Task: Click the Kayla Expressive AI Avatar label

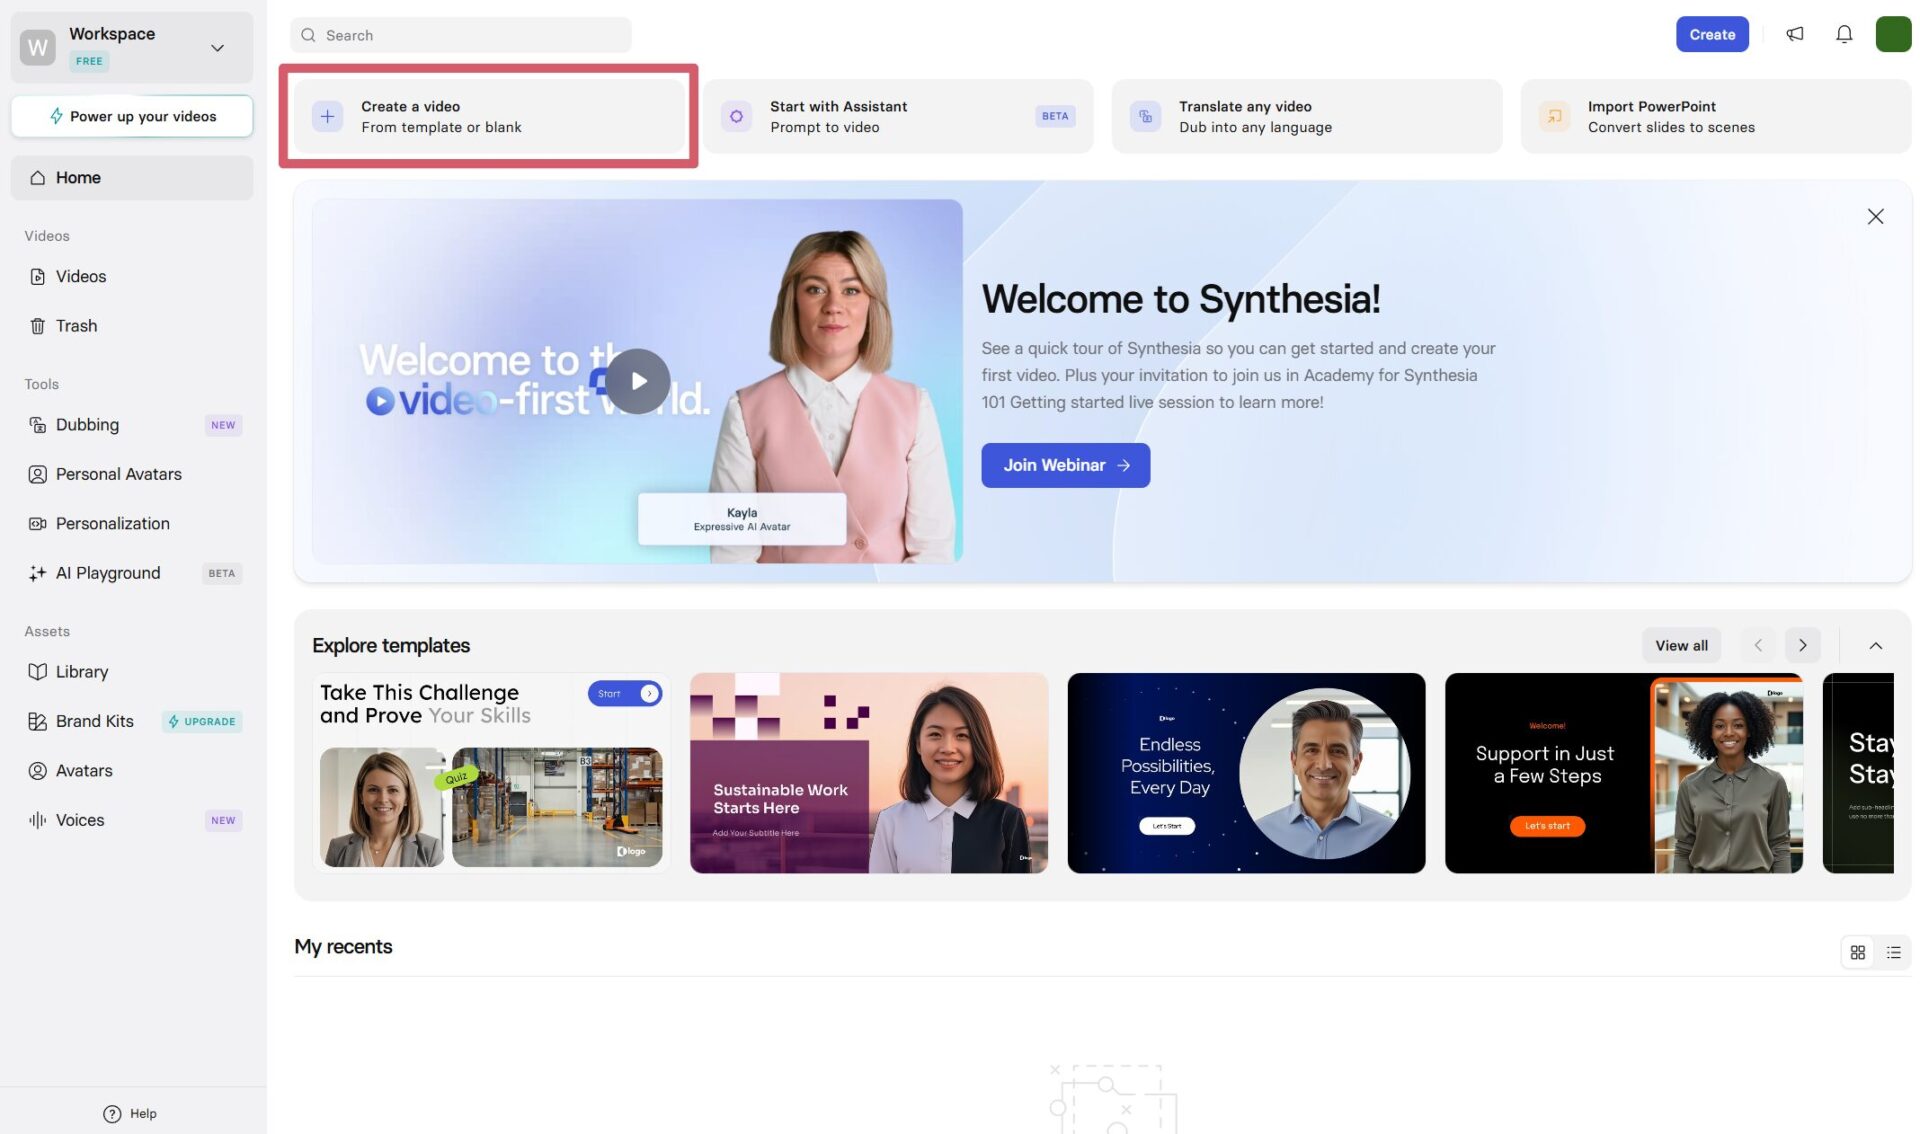Action: coord(742,519)
